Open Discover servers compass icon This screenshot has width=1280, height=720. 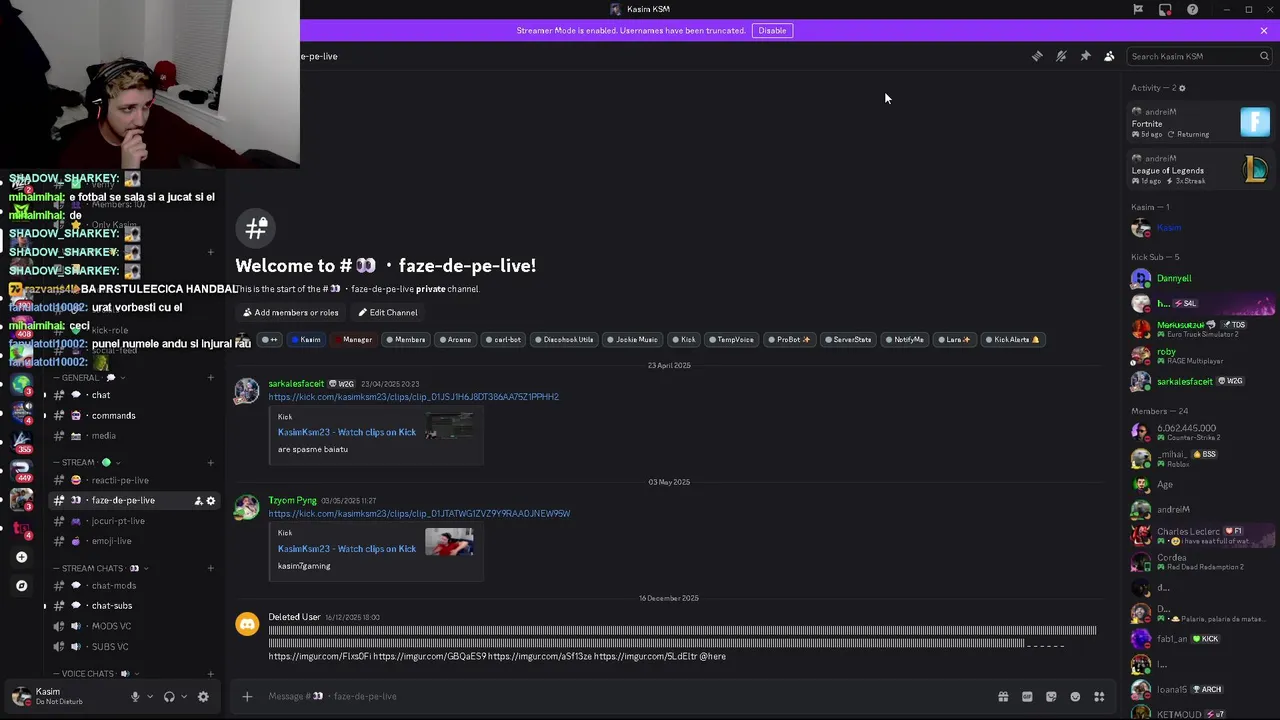coord(21,586)
